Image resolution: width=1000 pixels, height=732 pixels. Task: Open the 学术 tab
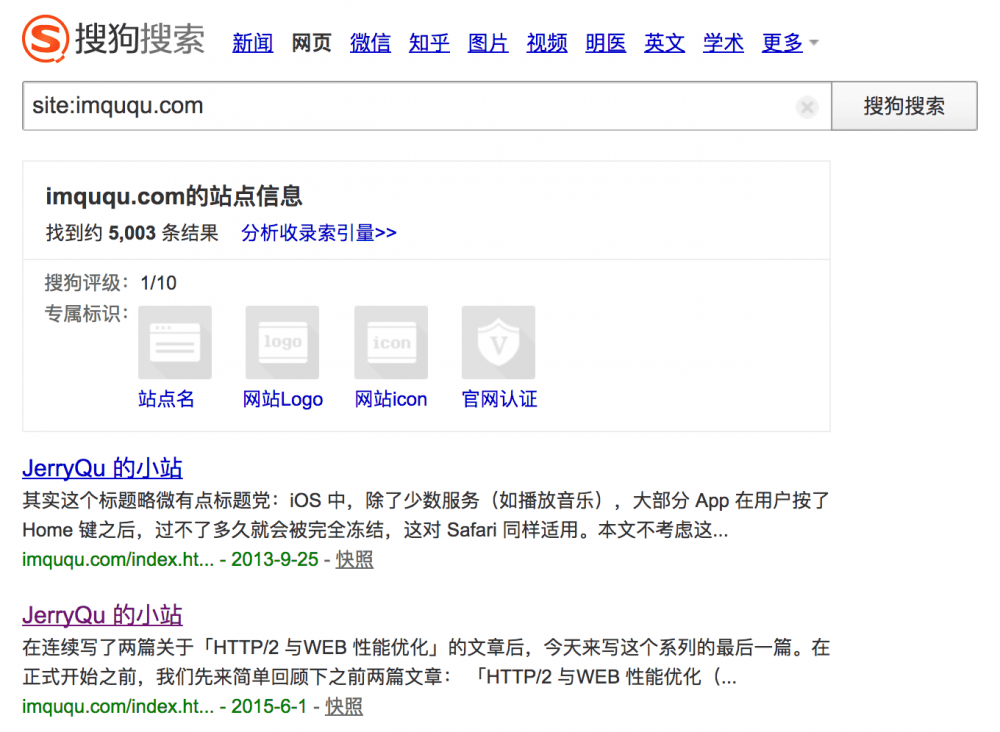click(x=723, y=43)
